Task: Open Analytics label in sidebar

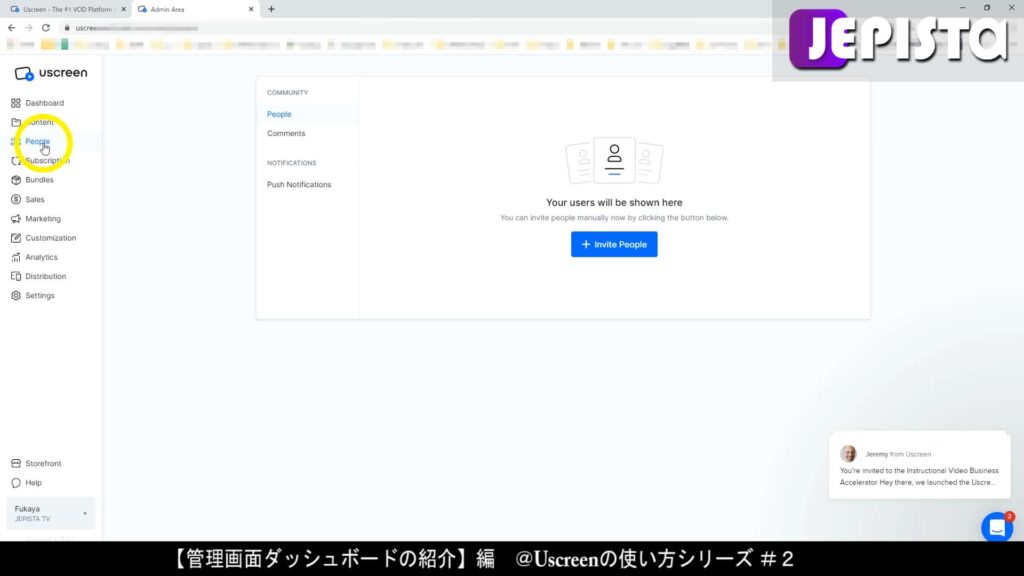Action: [x=41, y=257]
